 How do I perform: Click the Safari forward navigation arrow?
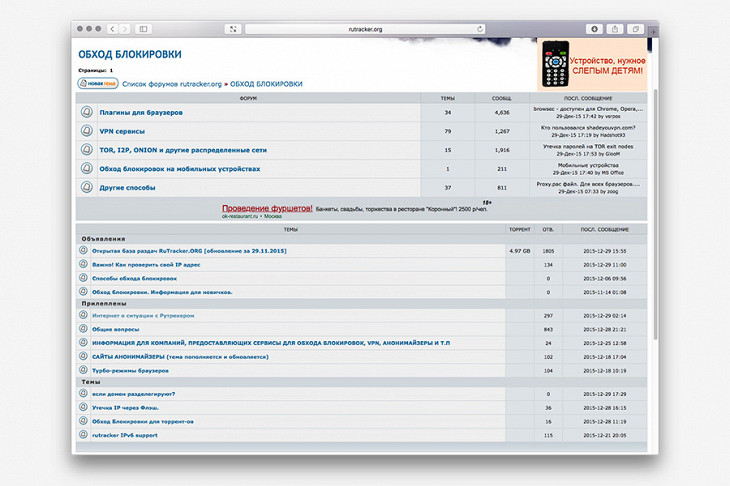pyautogui.click(x=124, y=29)
